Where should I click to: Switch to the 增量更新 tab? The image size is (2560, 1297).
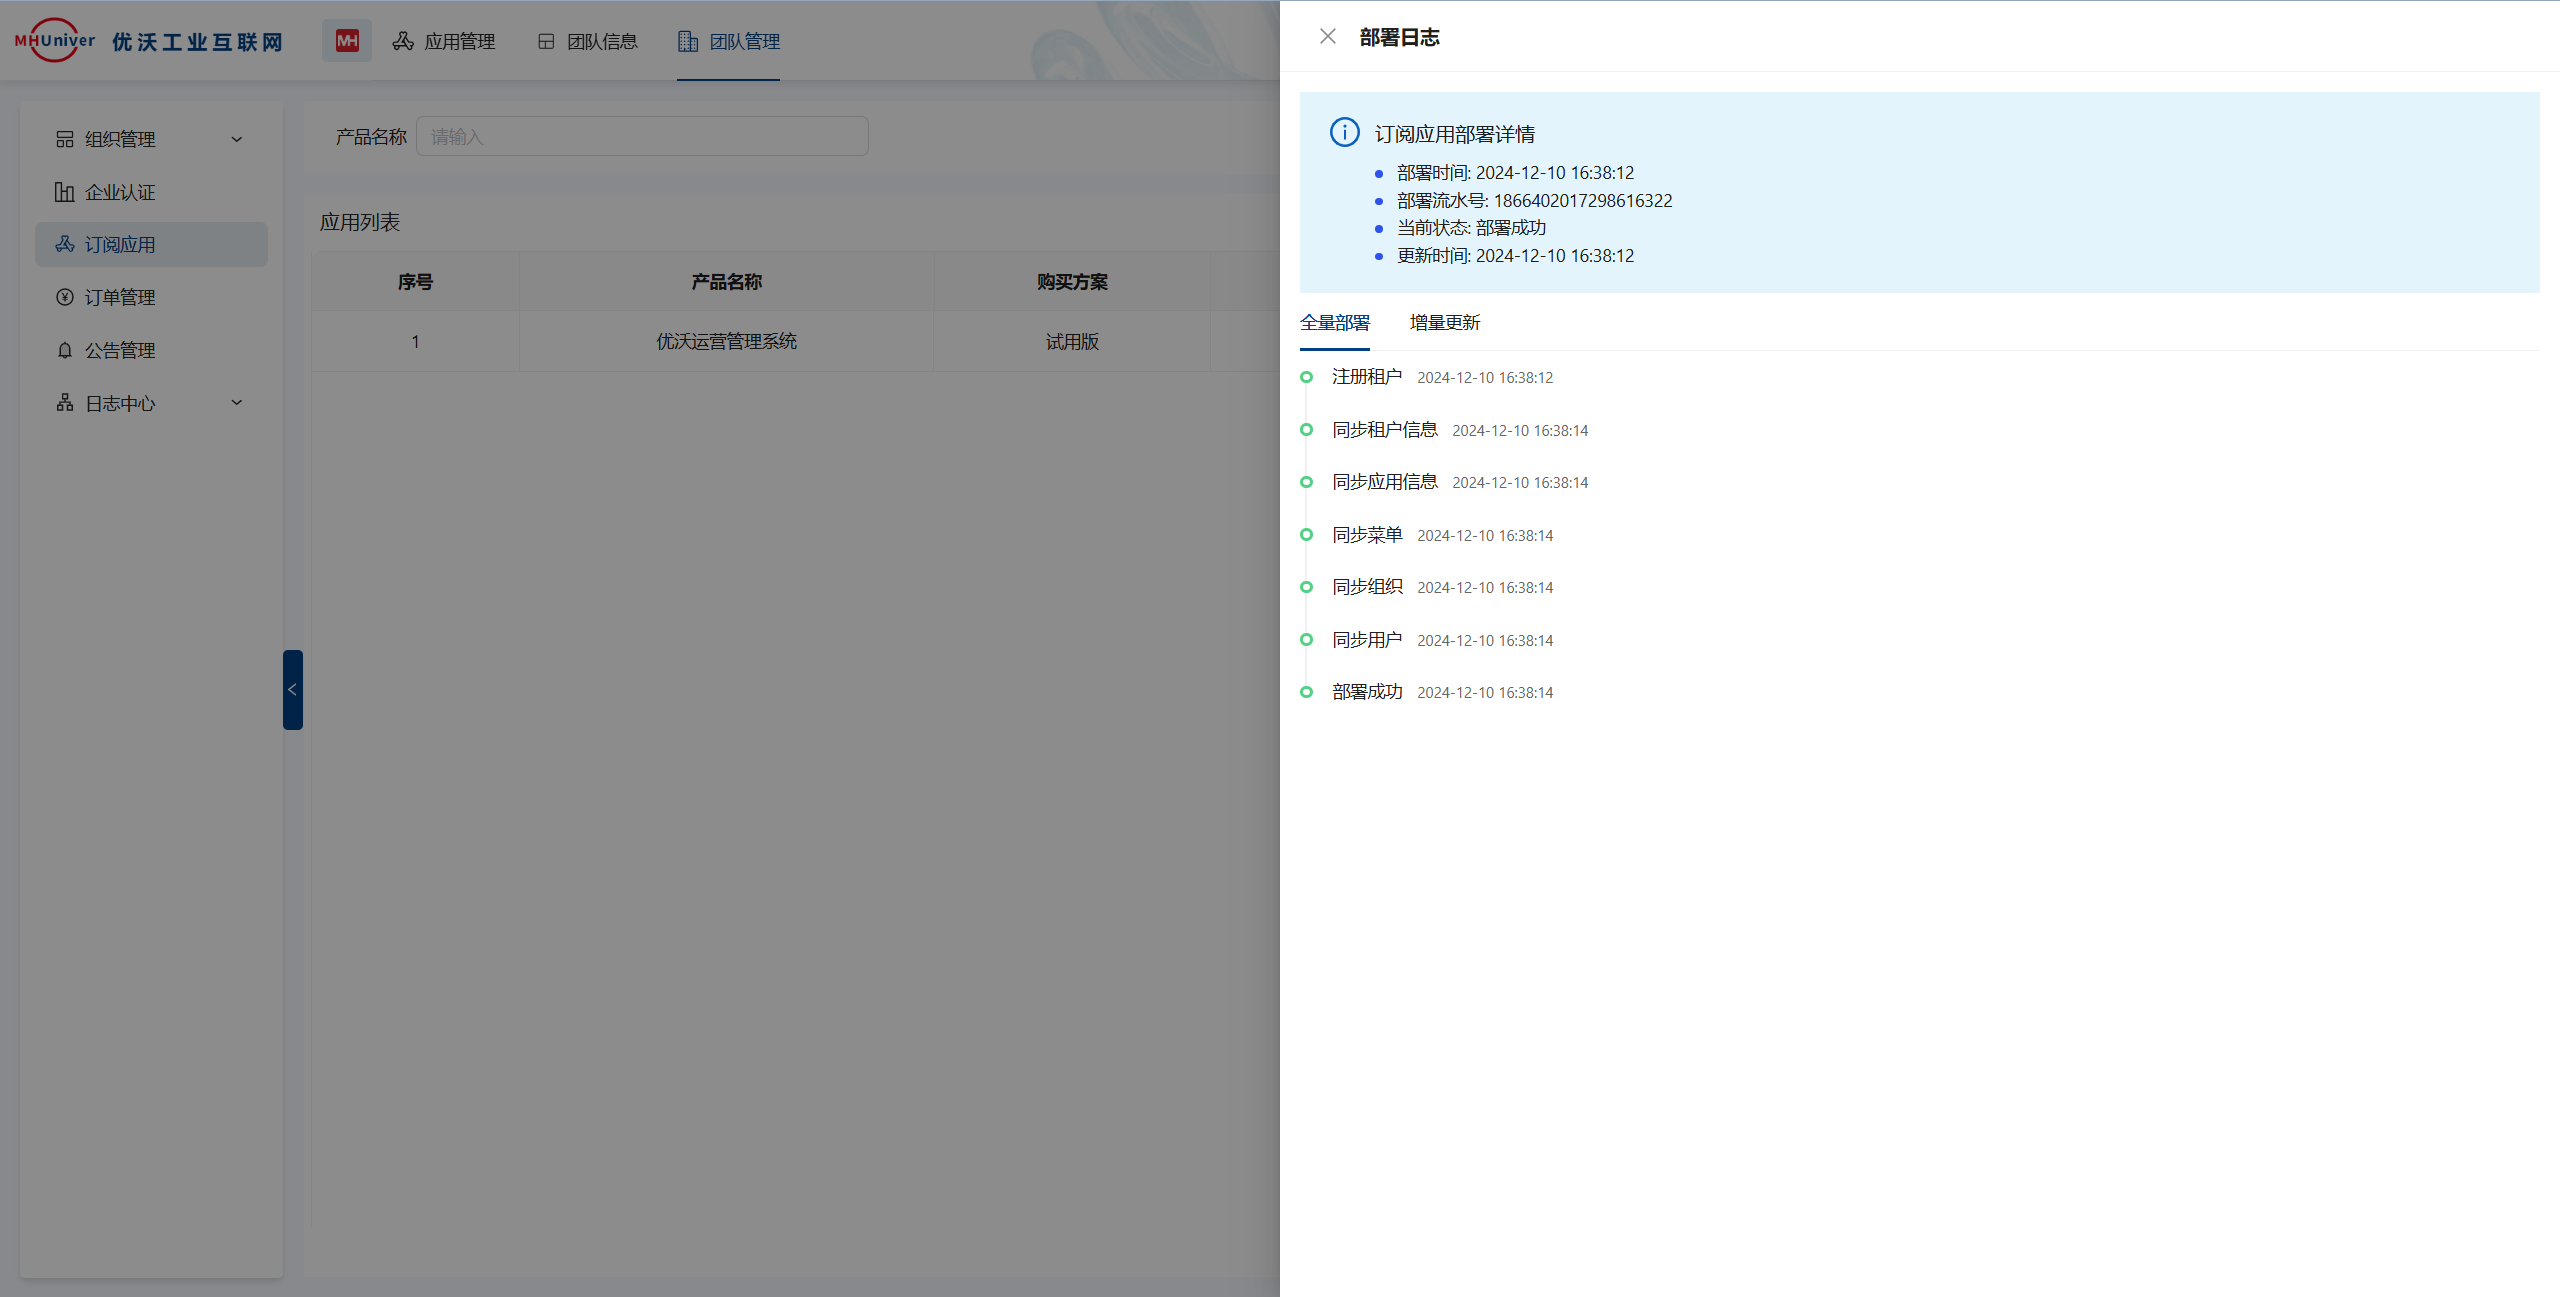(x=1444, y=323)
